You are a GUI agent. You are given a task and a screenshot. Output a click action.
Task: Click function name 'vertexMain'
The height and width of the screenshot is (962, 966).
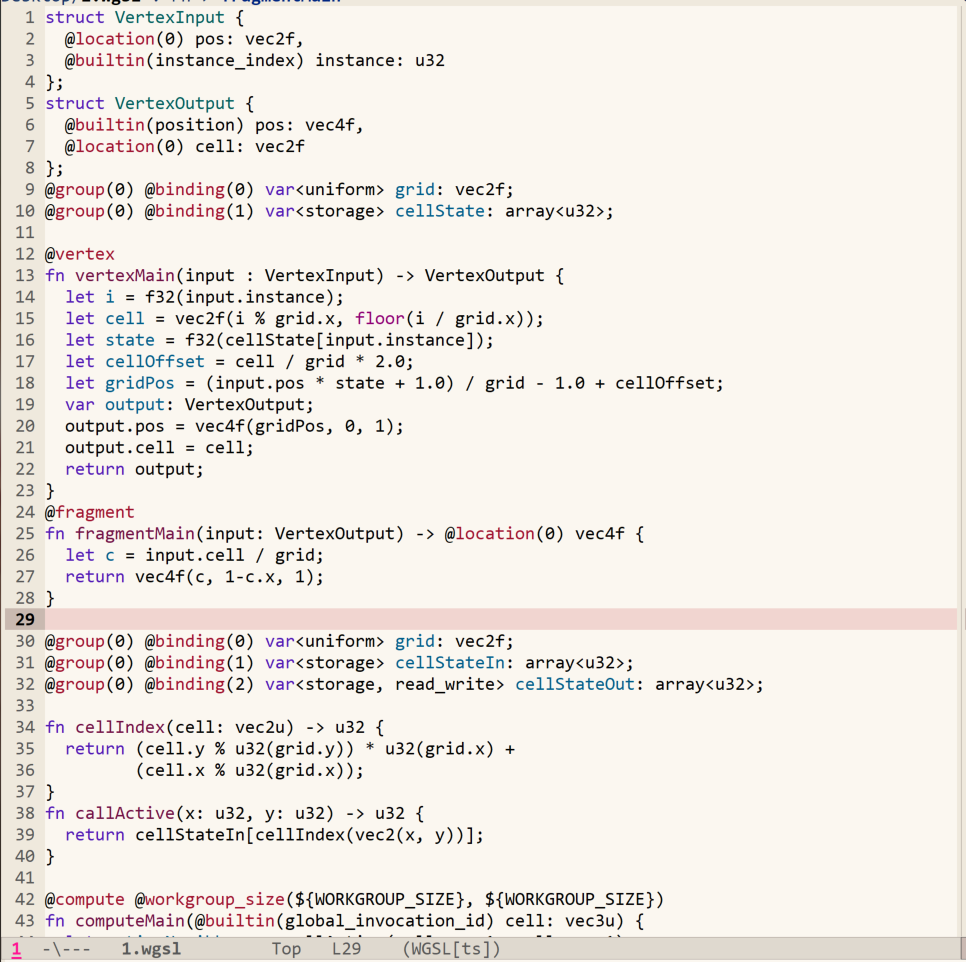pos(125,276)
